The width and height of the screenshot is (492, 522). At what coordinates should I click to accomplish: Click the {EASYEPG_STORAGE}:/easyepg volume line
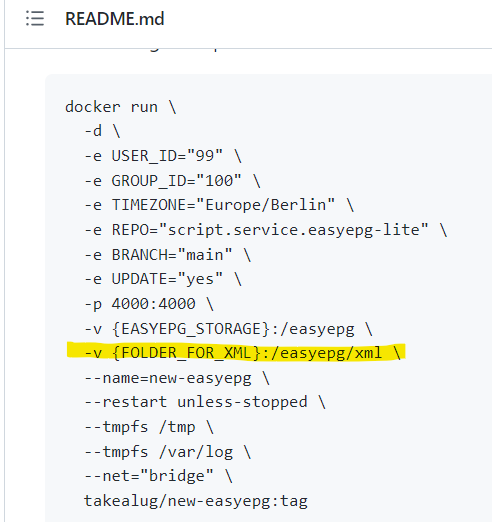point(228,329)
